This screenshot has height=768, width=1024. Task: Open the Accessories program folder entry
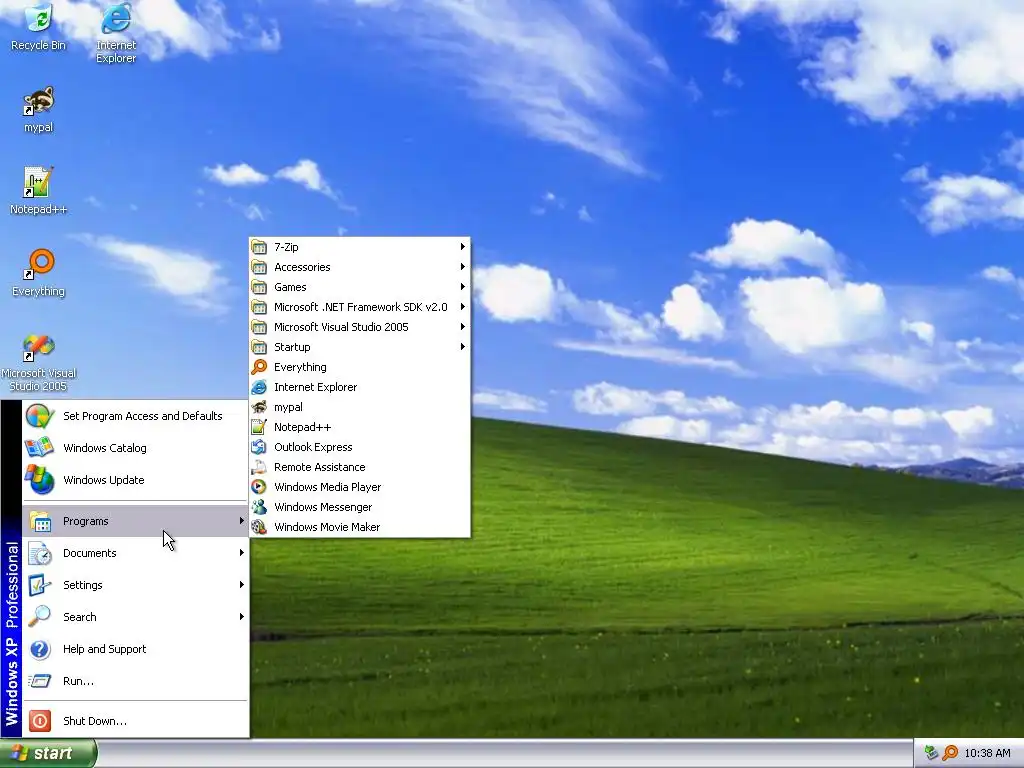tap(360, 267)
